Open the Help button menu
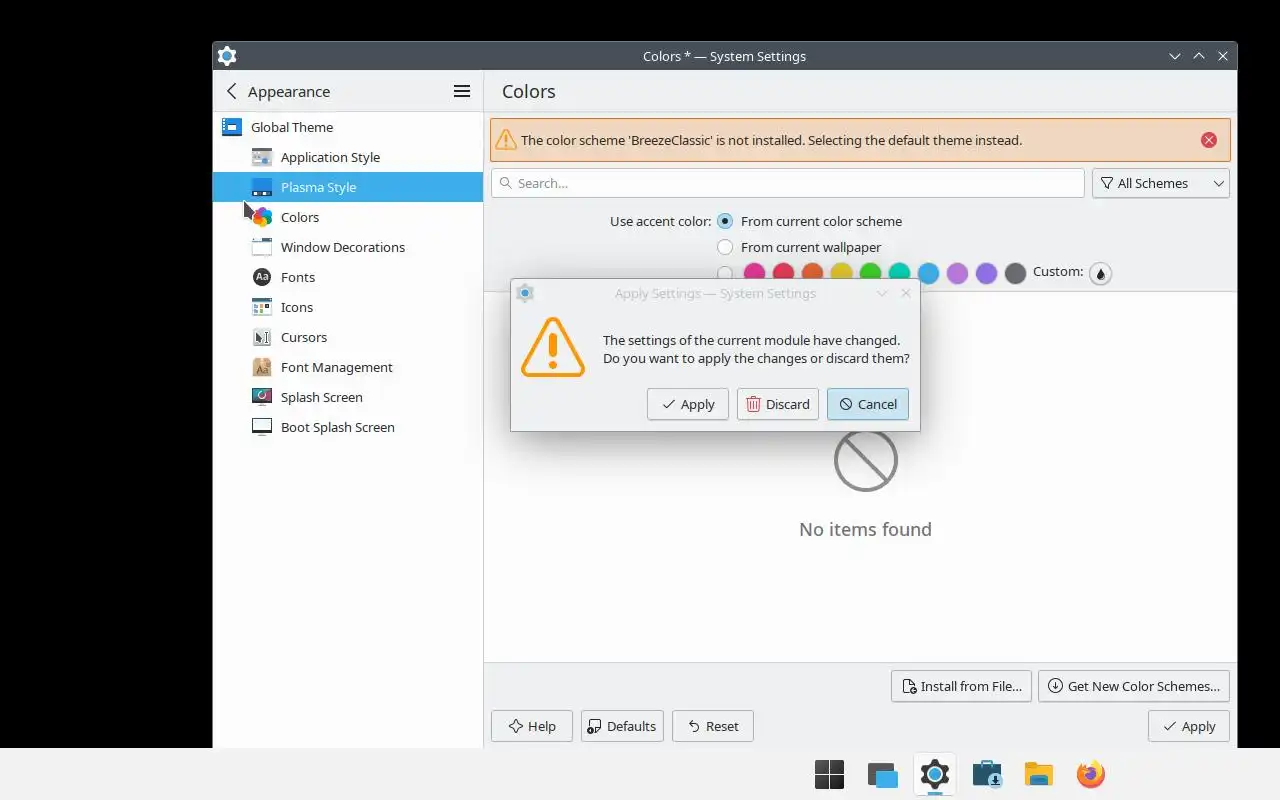1280x800 pixels. coord(532,726)
